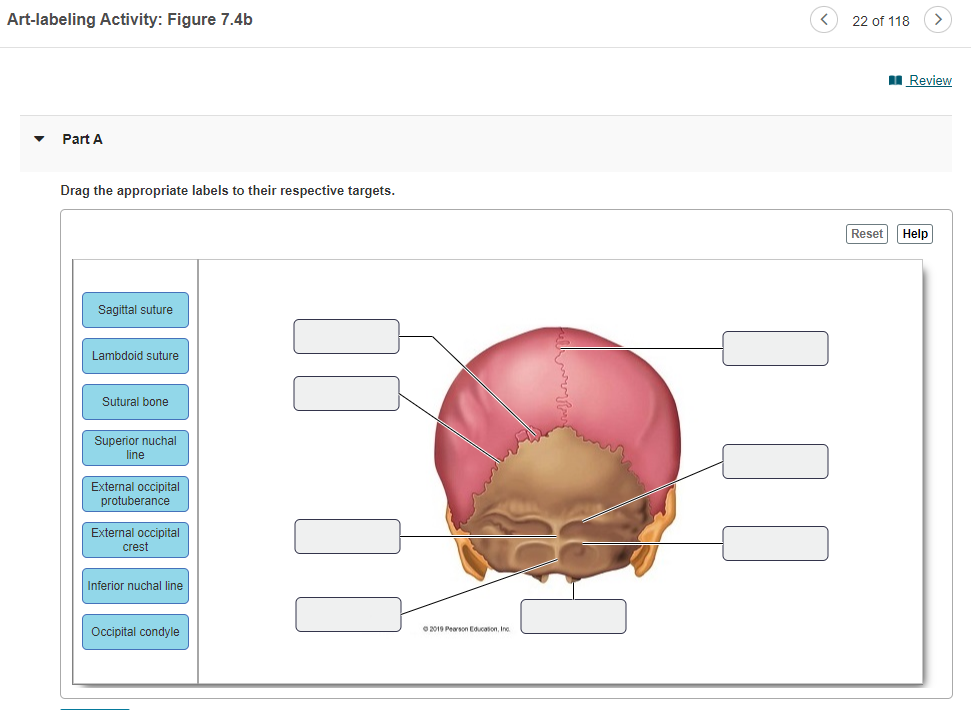This screenshot has width=971, height=710.
Task: Select the Occipital condyle label tile
Action: (135, 632)
